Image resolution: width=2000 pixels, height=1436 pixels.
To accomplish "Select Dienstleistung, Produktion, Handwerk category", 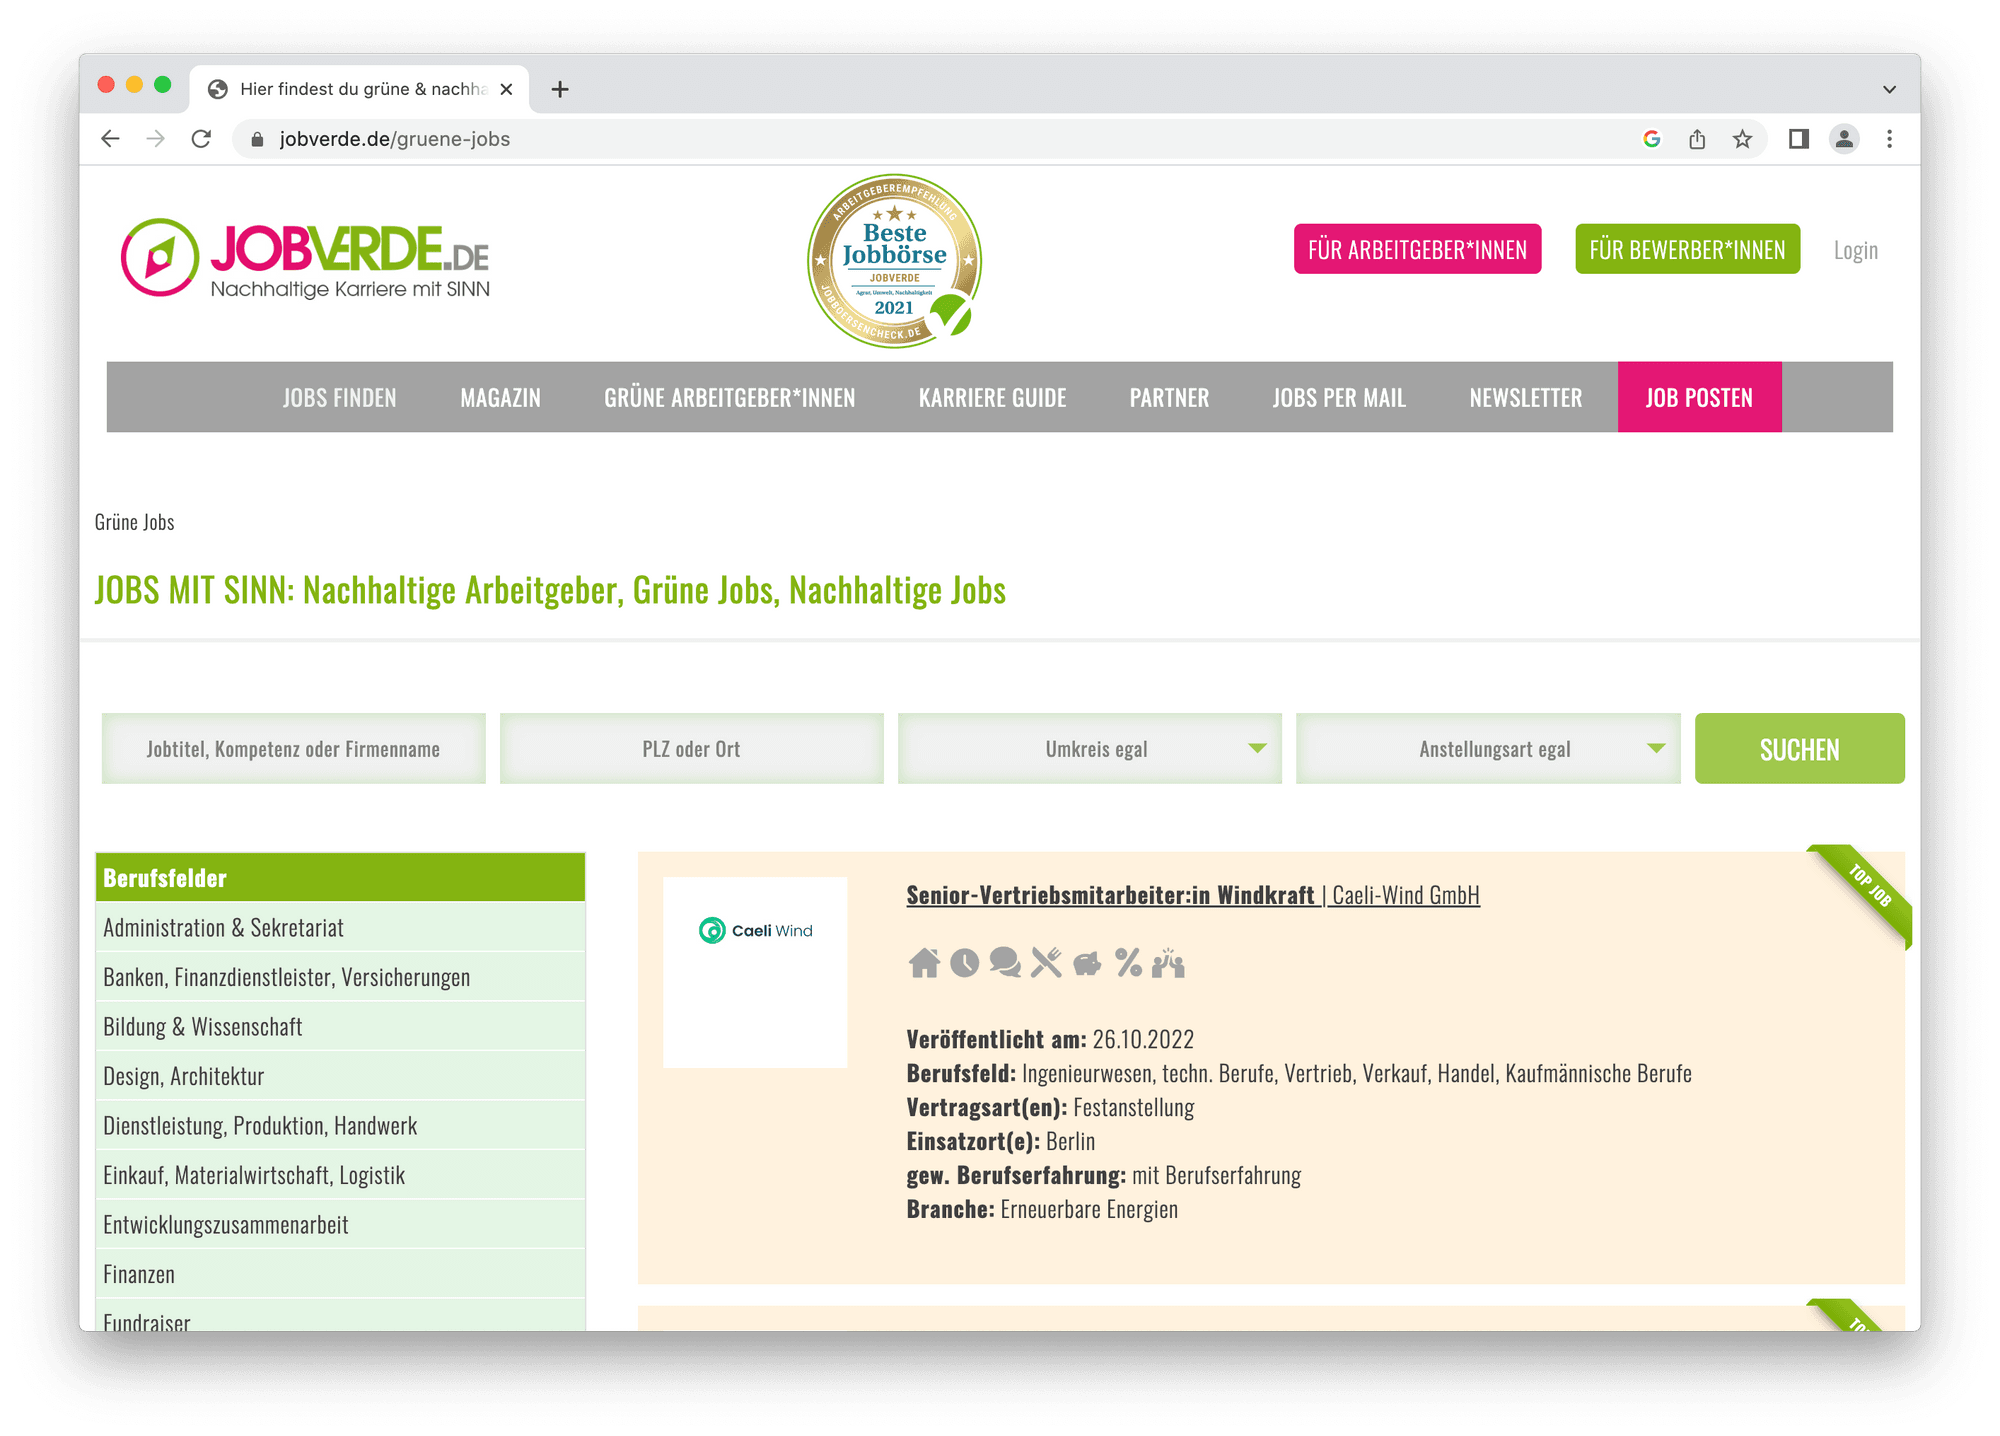I will pos(340,1125).
